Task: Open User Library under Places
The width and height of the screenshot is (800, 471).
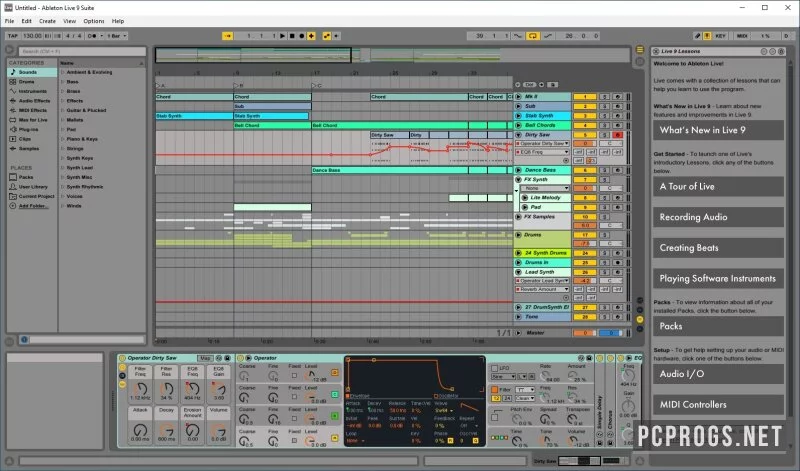Action: tap(33, 187)
